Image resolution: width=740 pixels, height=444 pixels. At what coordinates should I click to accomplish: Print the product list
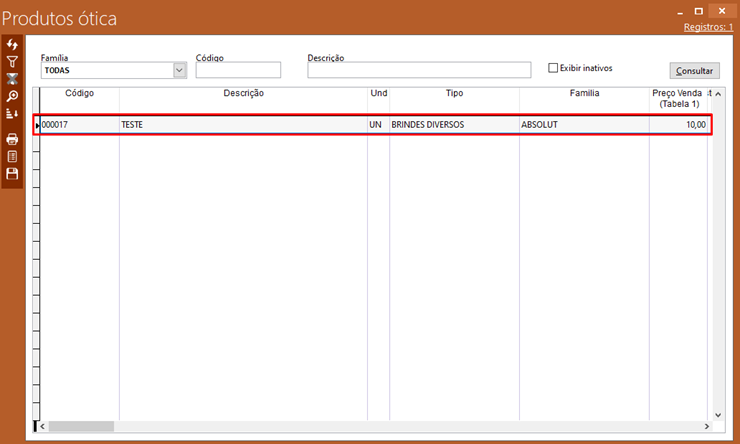click(x=12, y=139)
